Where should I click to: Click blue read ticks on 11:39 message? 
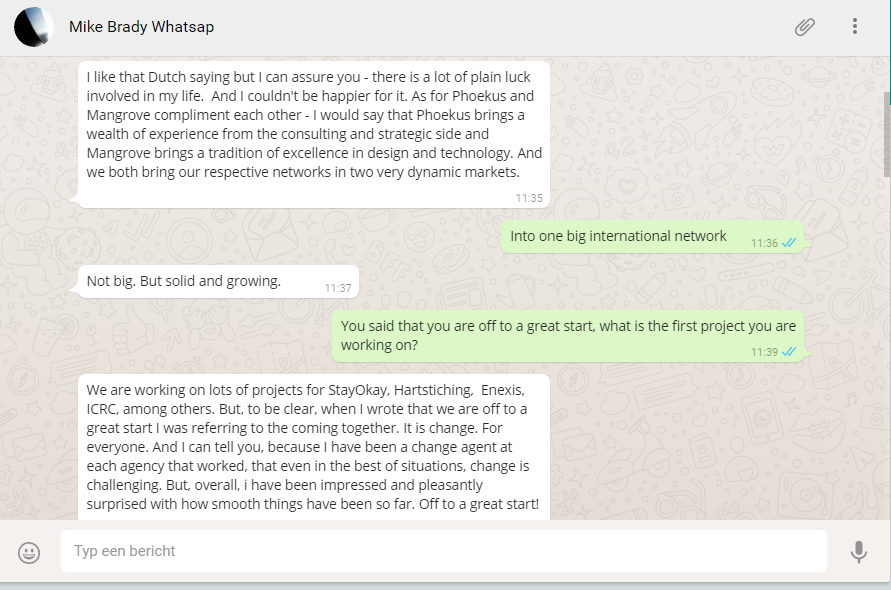[x=789, y=352]
